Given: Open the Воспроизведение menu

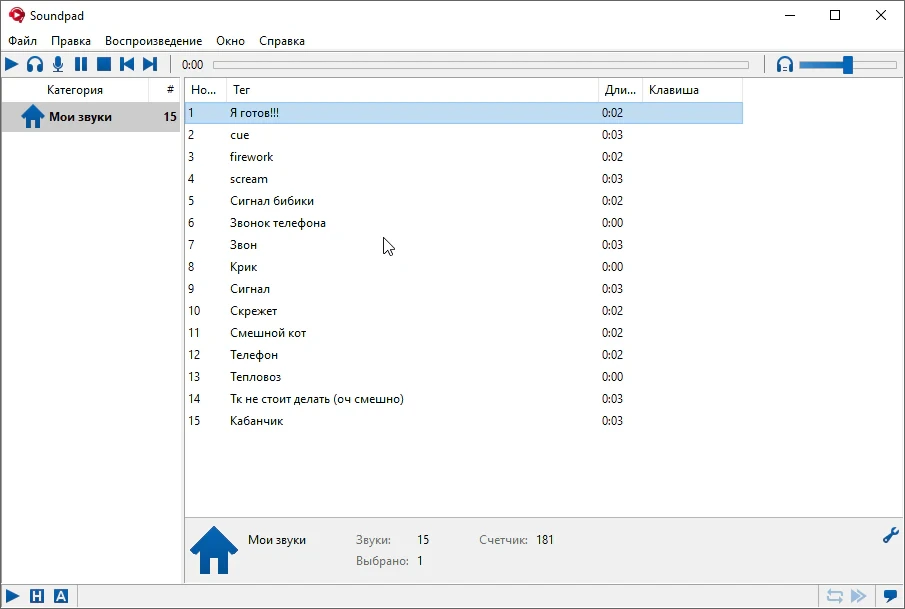Looking at the screenshot, I should click(x=154, y=41).
